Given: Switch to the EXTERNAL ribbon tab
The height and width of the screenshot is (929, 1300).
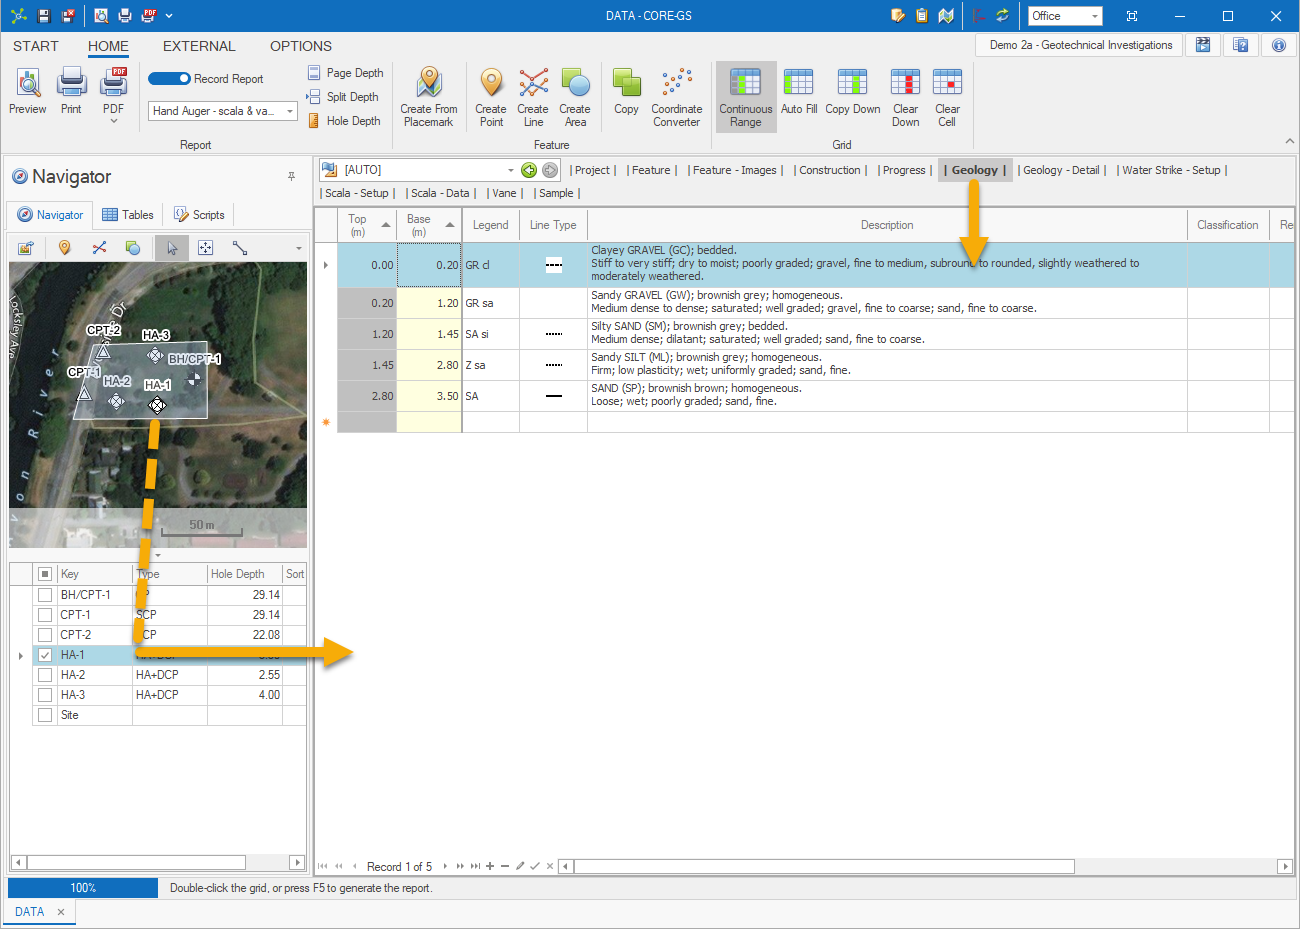Looking at the screenshot, I should (199, 46).
